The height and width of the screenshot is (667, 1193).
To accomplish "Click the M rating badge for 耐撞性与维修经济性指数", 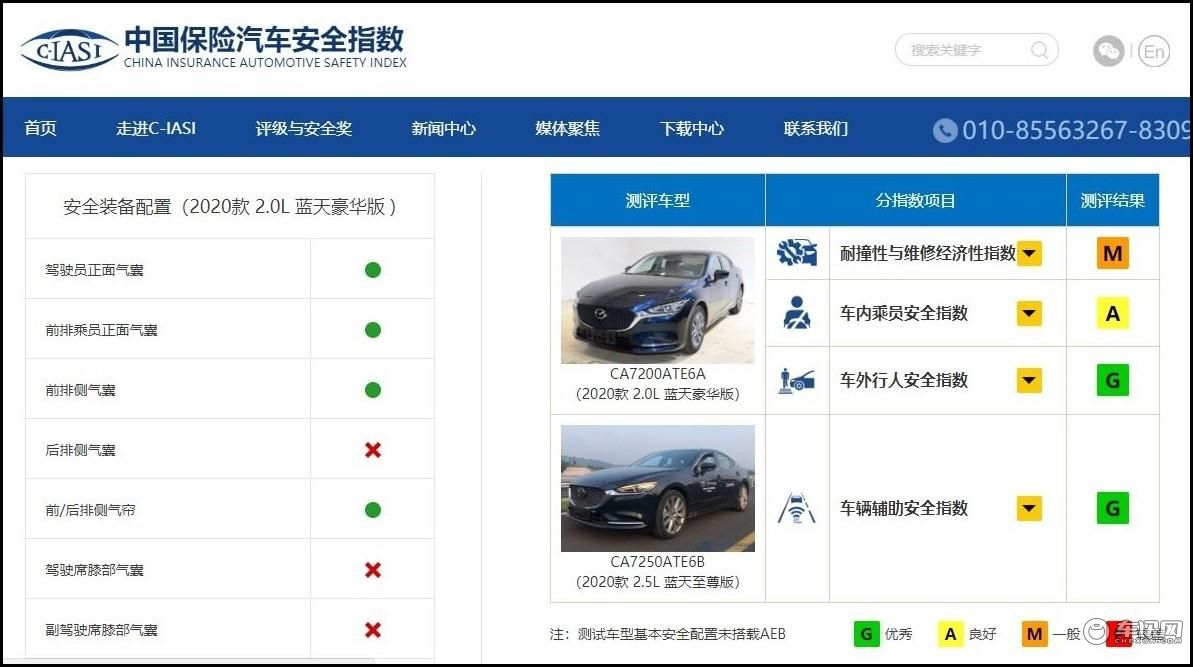I will click(x=1112, y=253).
